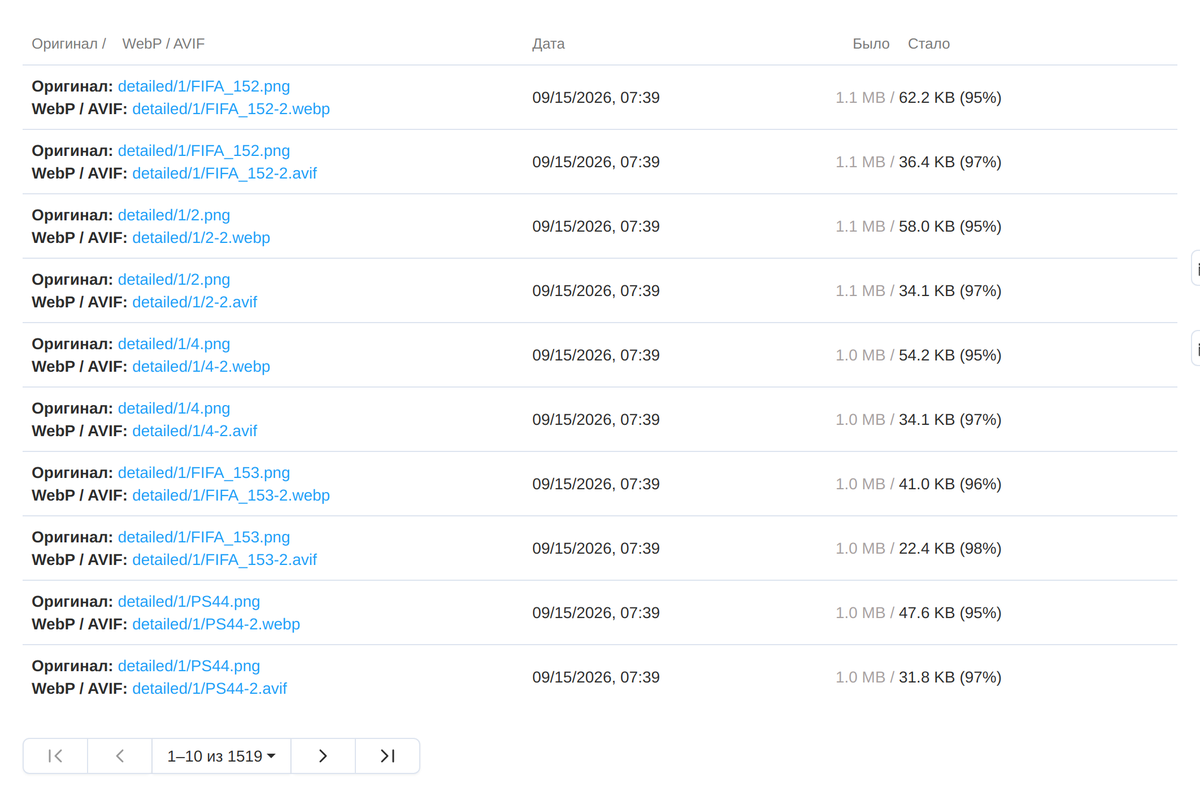
Task: Jump to the last page of results
Action: pyautogui.click(x=387, y=756)
